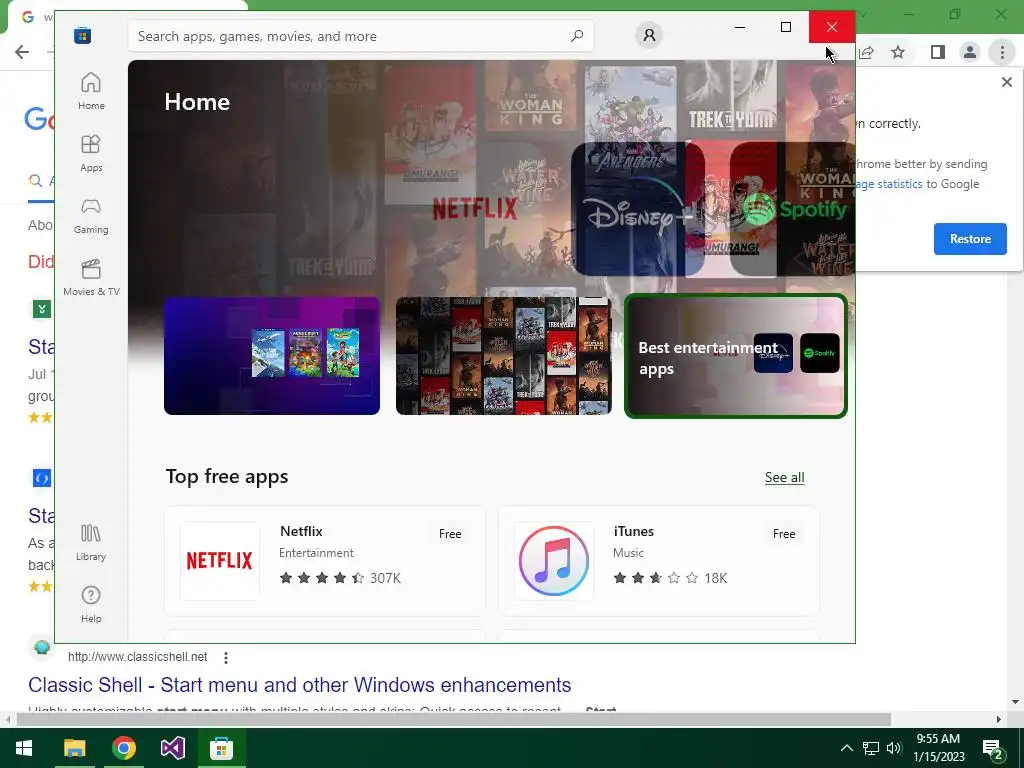Click the search magnifier icon in Store
The image size is (1024, 768).
coord(577,36)
